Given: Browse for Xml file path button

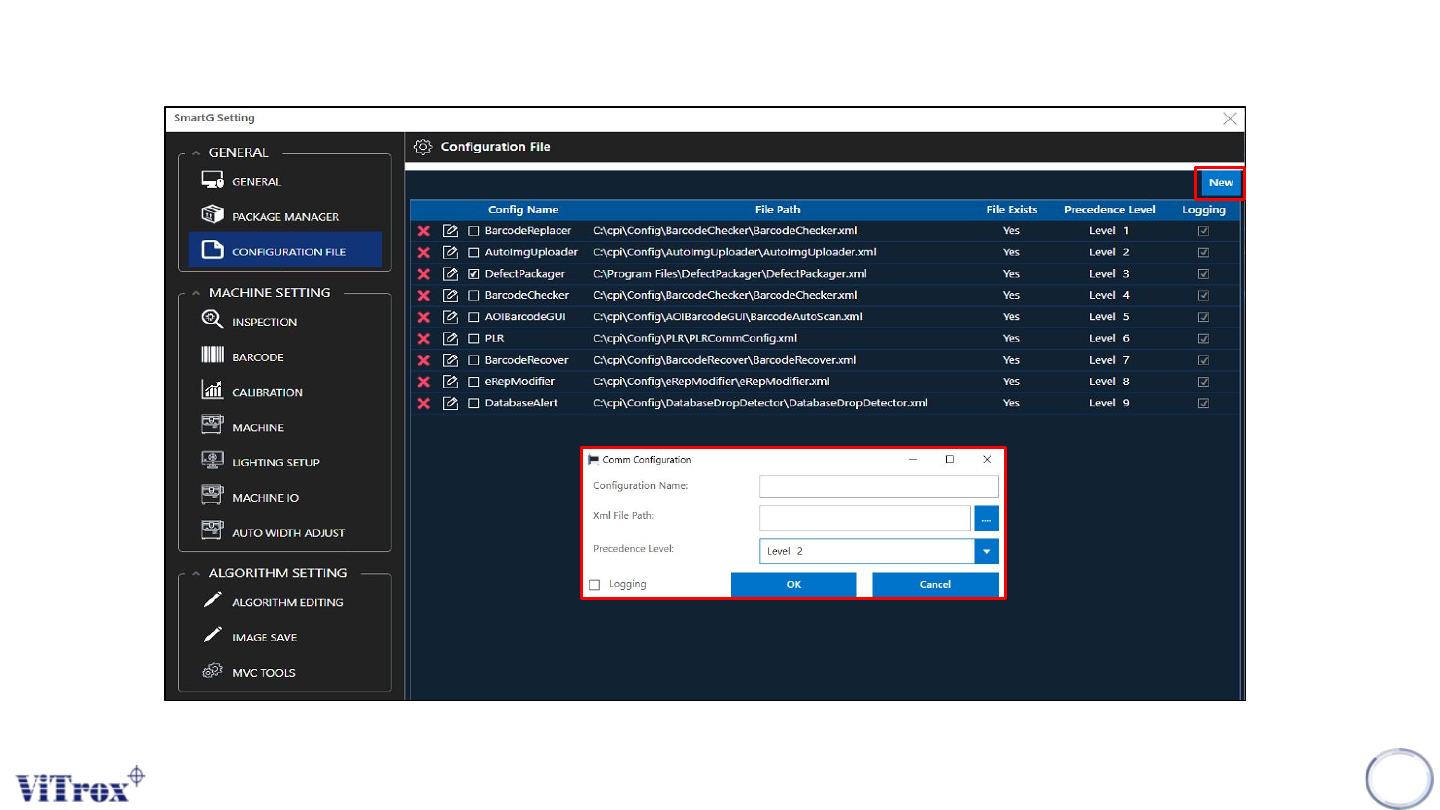Looking at the screenshot, I should tap(986, 518).
